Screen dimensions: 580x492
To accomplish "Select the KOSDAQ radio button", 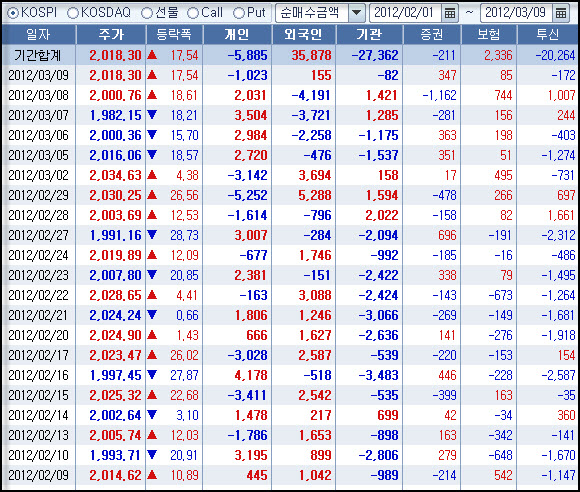I will click(72, 13).
